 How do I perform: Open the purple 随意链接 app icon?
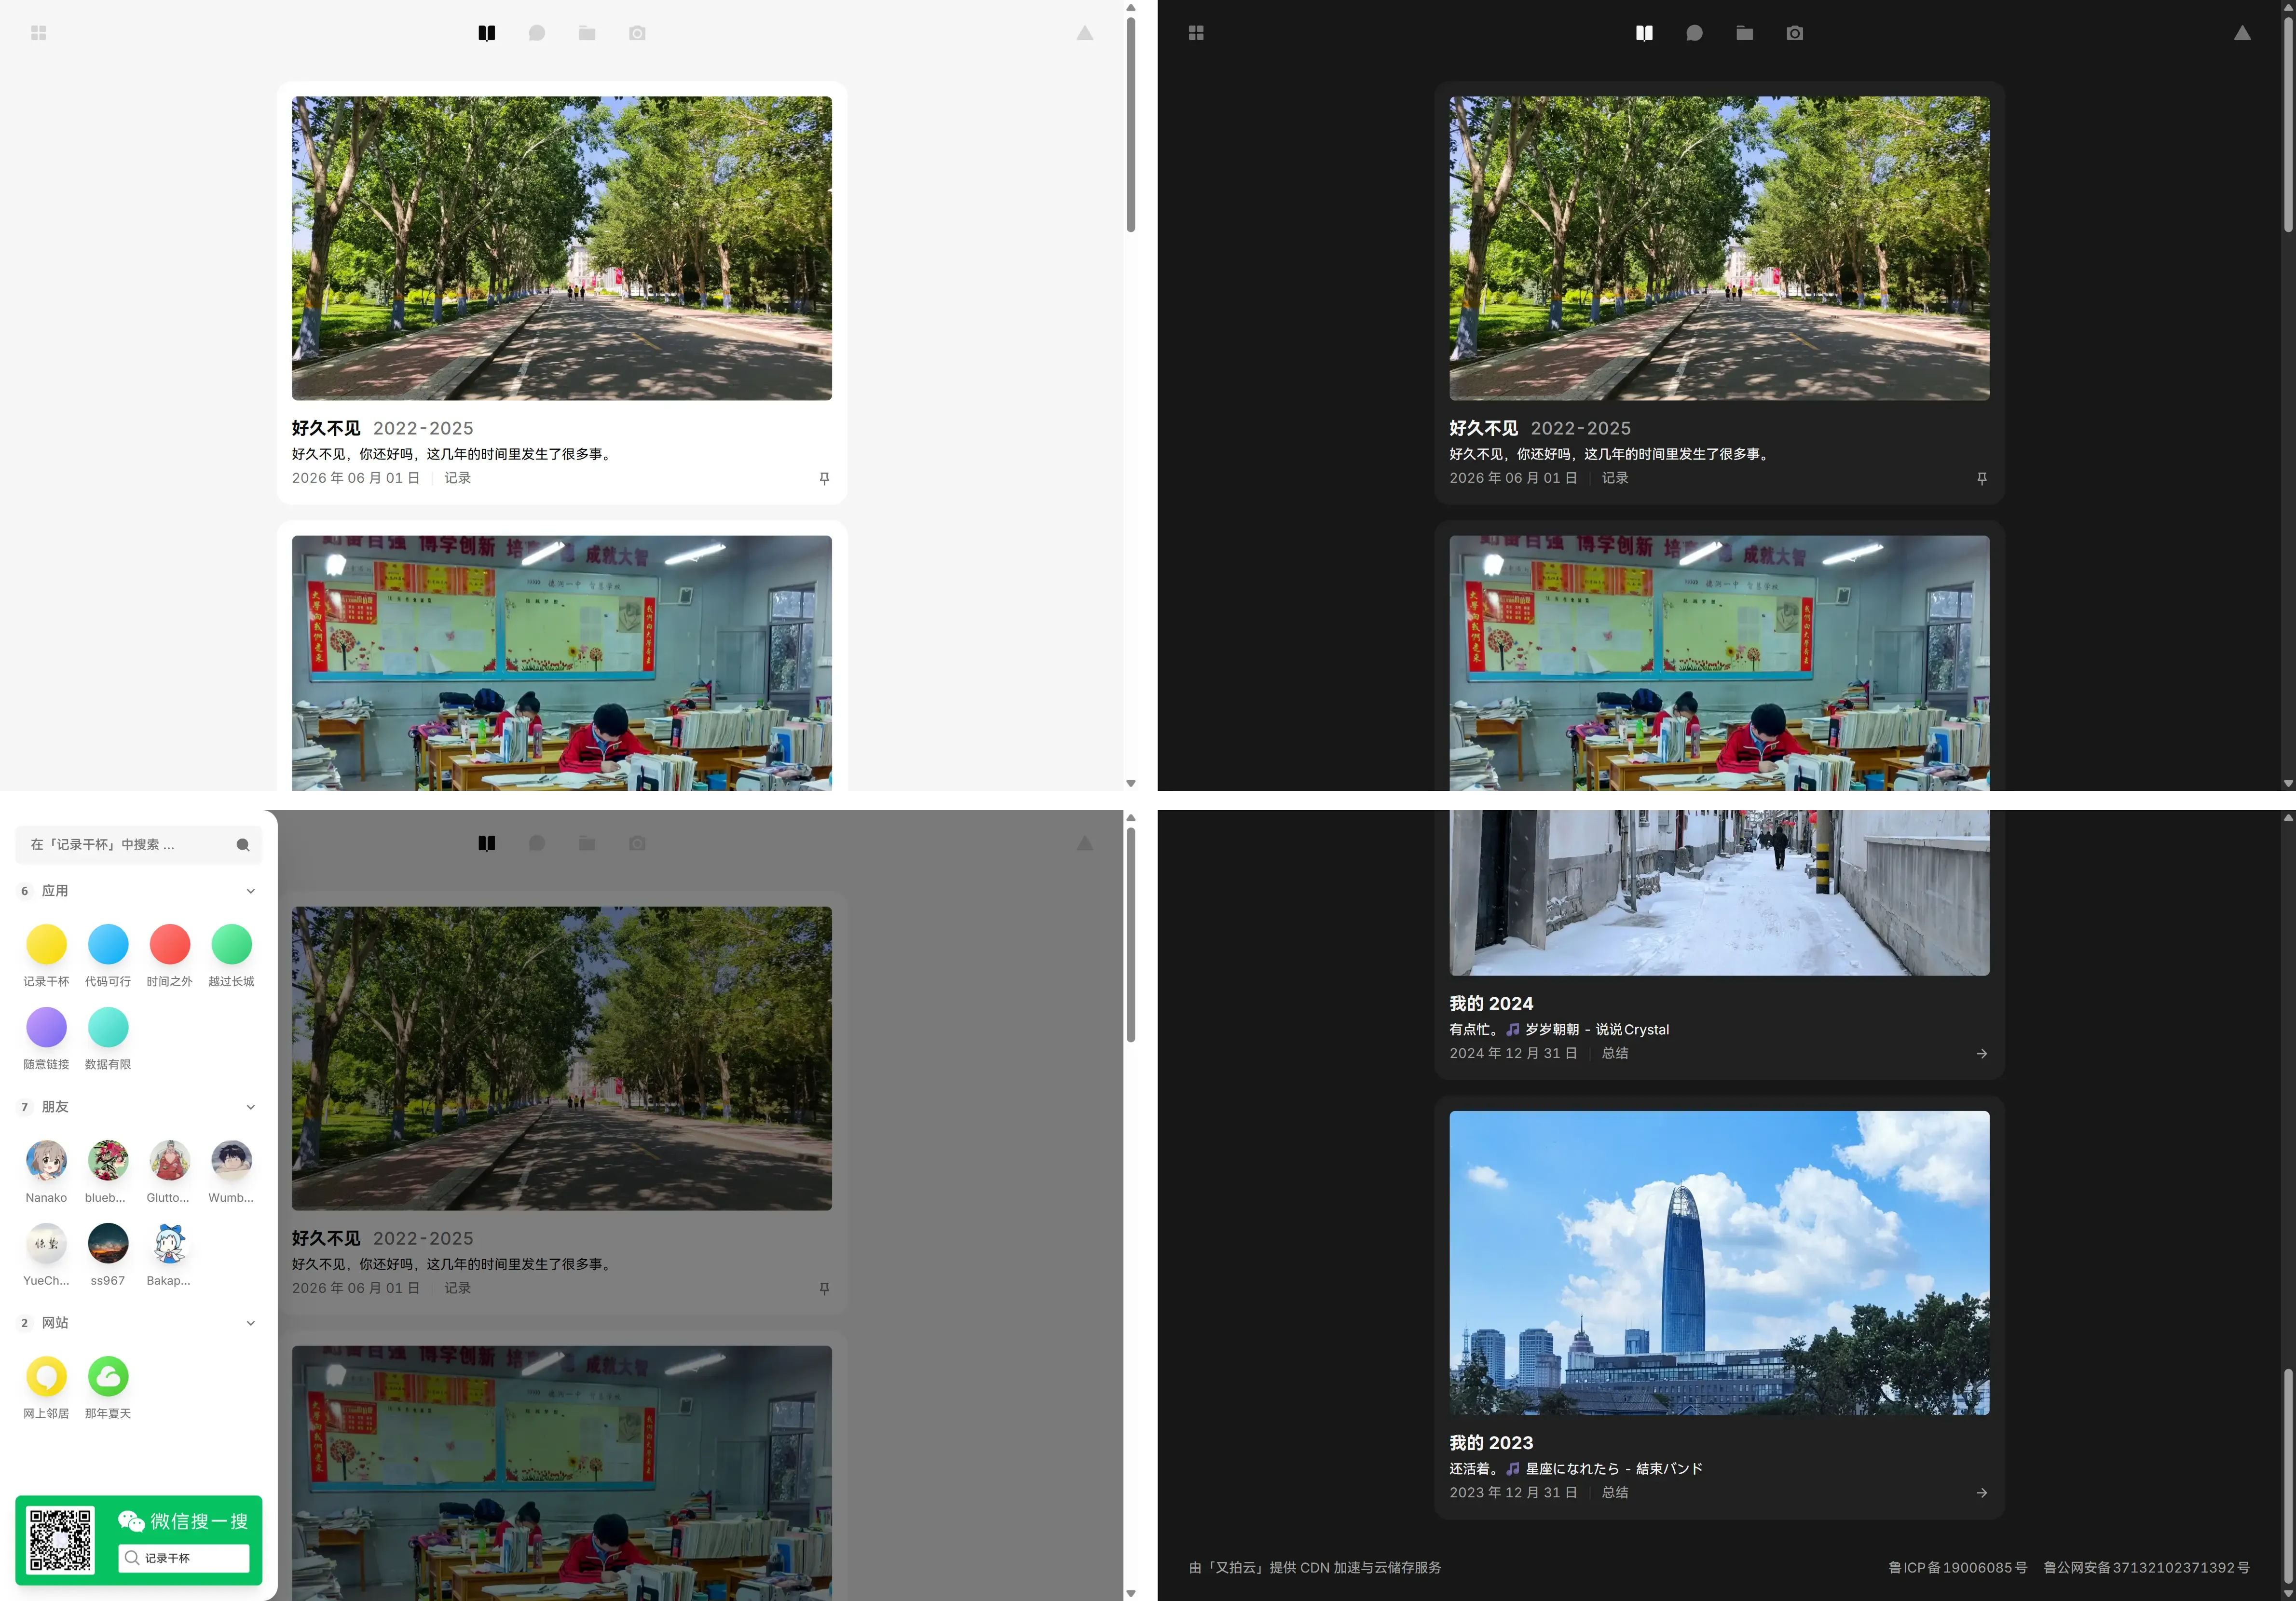tap(46, 1027)
